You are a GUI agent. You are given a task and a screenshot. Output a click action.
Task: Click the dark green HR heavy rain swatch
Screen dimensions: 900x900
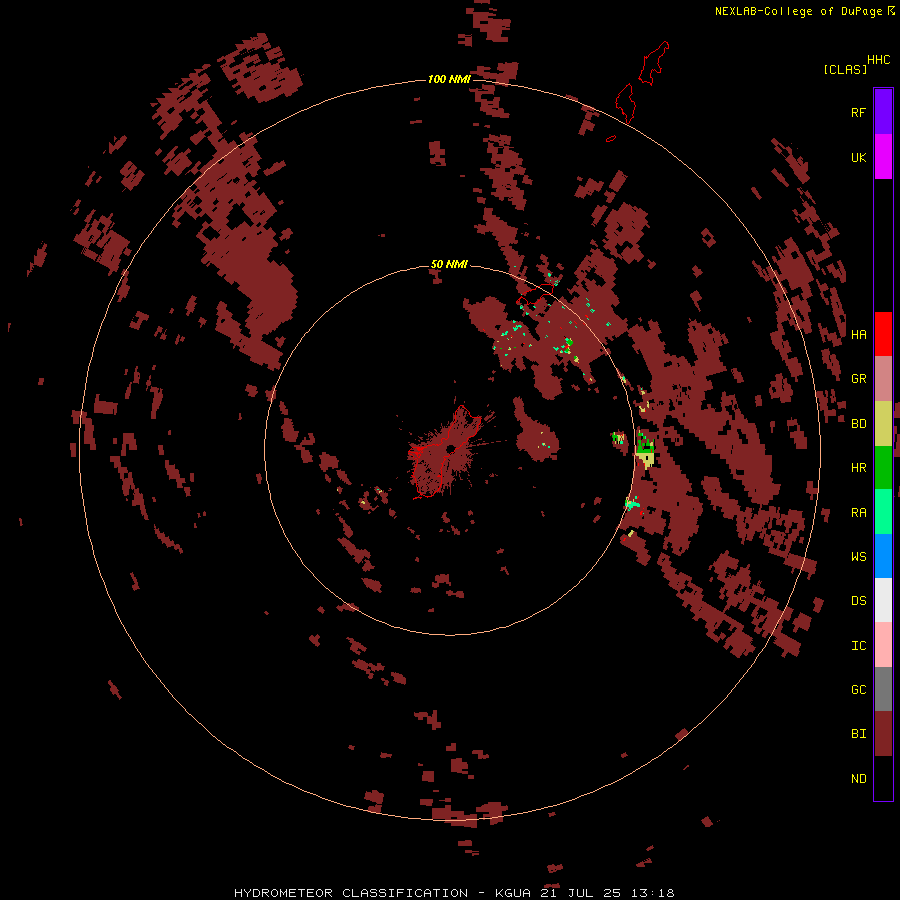point(883,468)
